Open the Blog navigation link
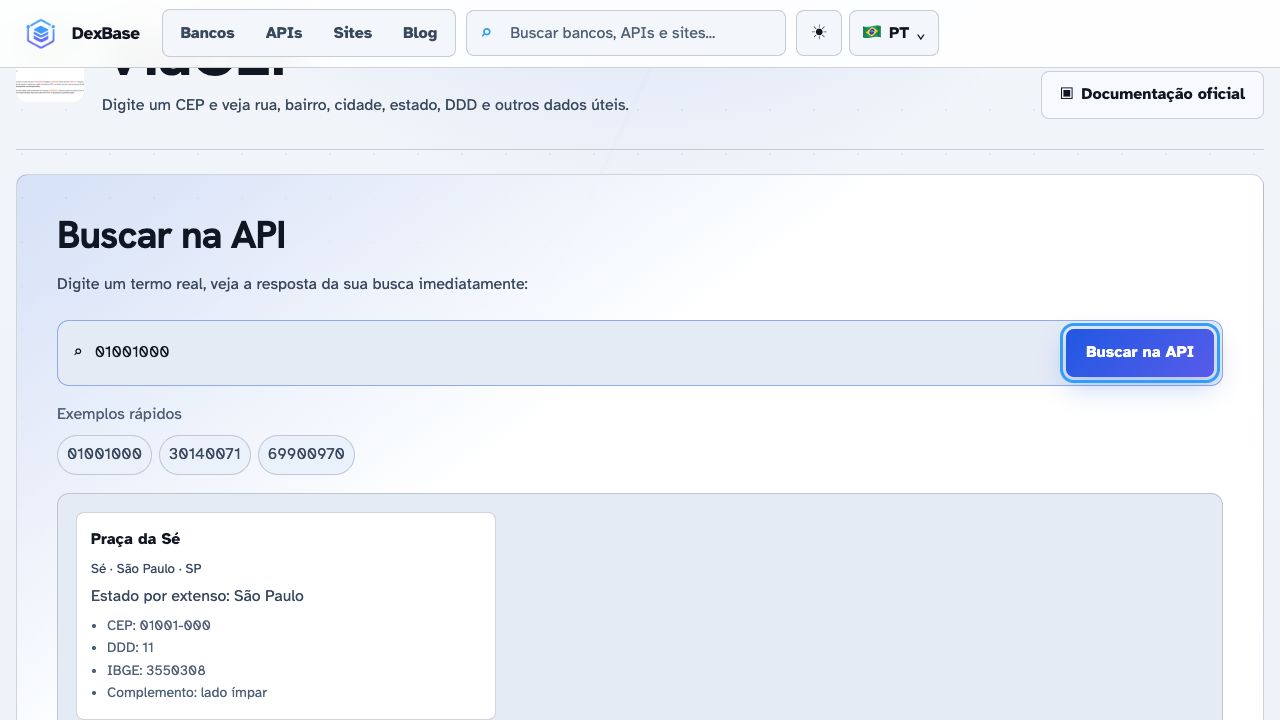Image resolution: width=1280 pixels, height=720 pixels. pyautogui.click(x=420, y=33)
